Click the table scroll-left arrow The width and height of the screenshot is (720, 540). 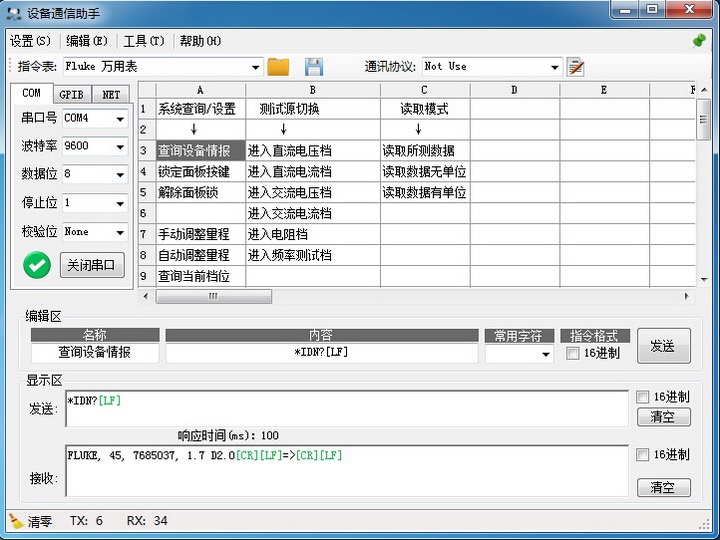point(146,296)
